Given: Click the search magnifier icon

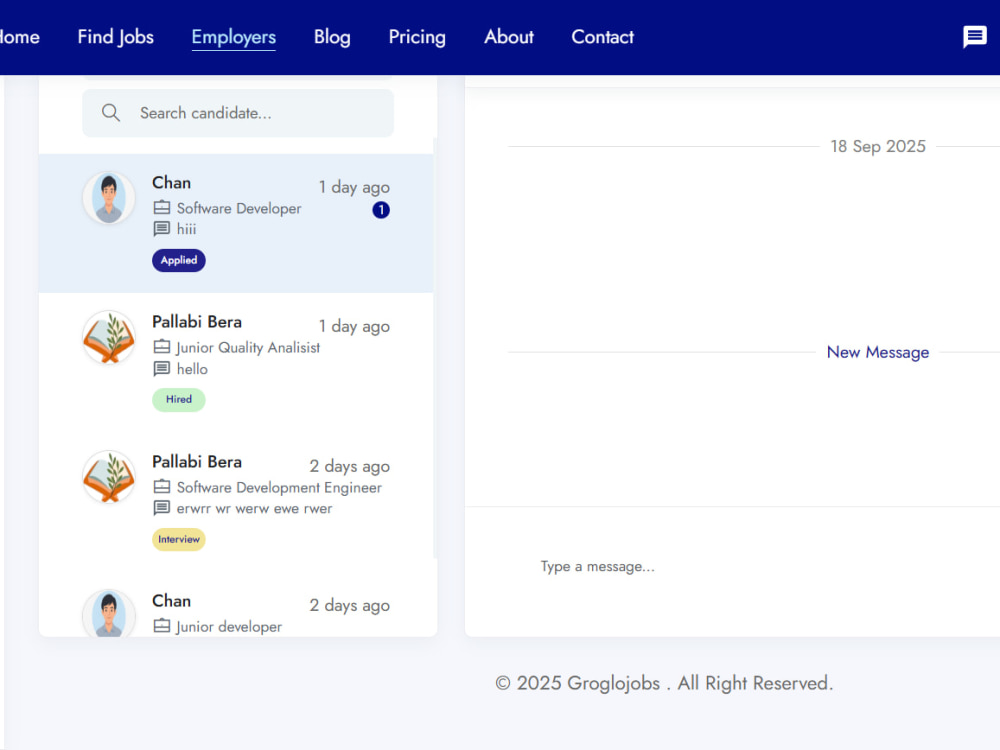Looking at the screenshot, I should 110,113.
